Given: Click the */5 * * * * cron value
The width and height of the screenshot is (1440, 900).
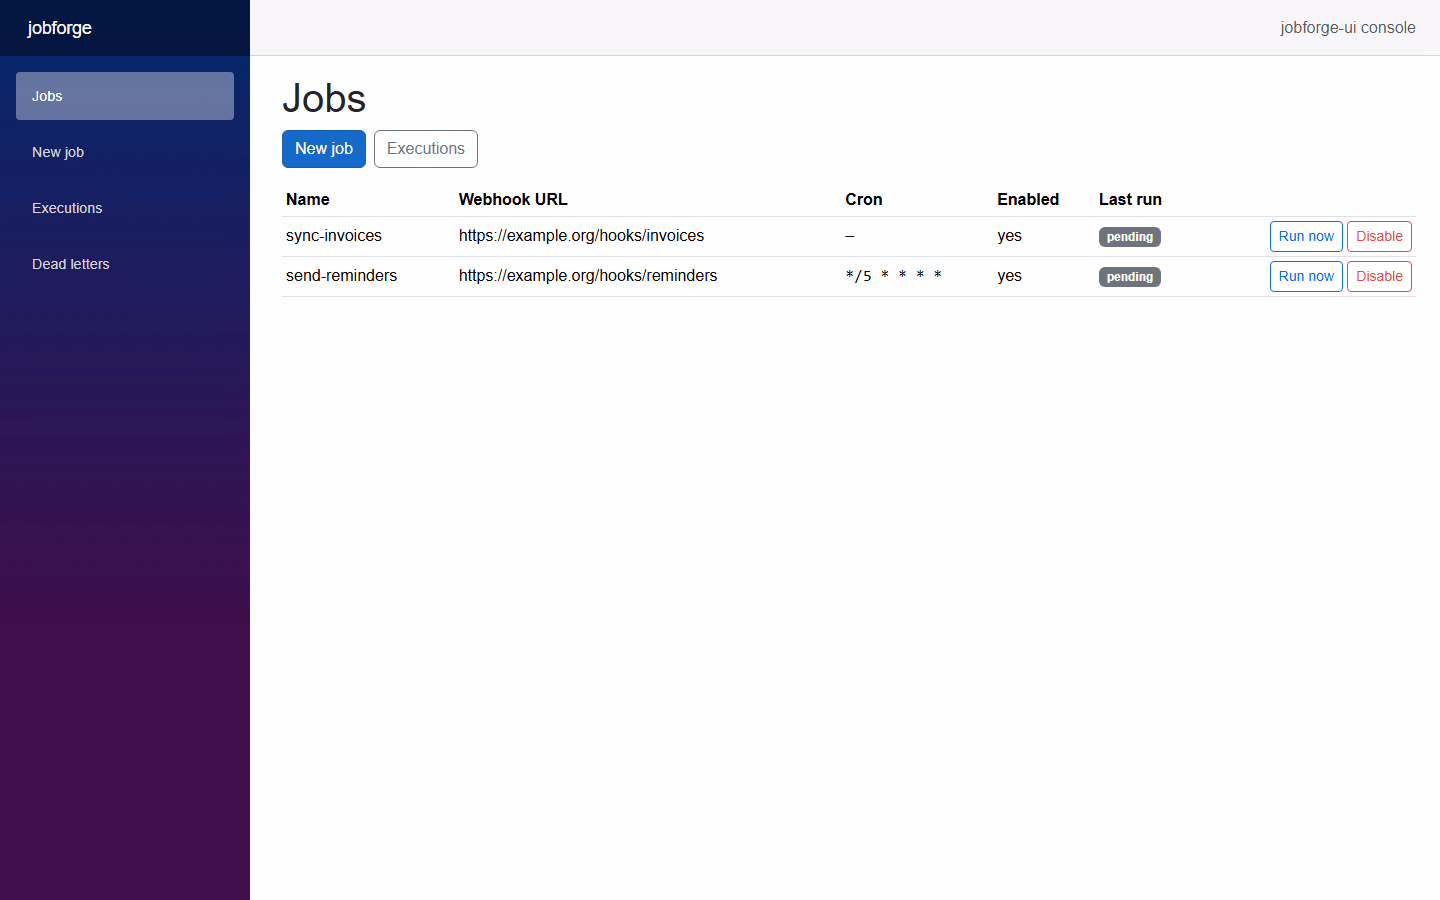Looking at the screenshot, I should pos(893,276).
